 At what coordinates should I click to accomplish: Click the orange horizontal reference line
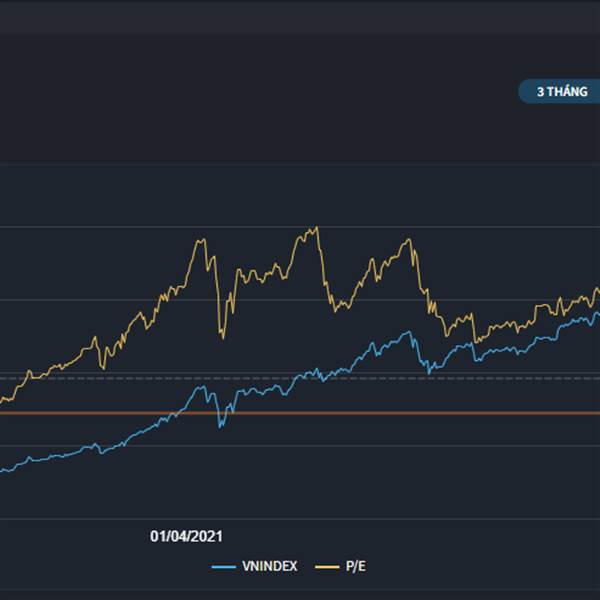[x=300, y=412]
